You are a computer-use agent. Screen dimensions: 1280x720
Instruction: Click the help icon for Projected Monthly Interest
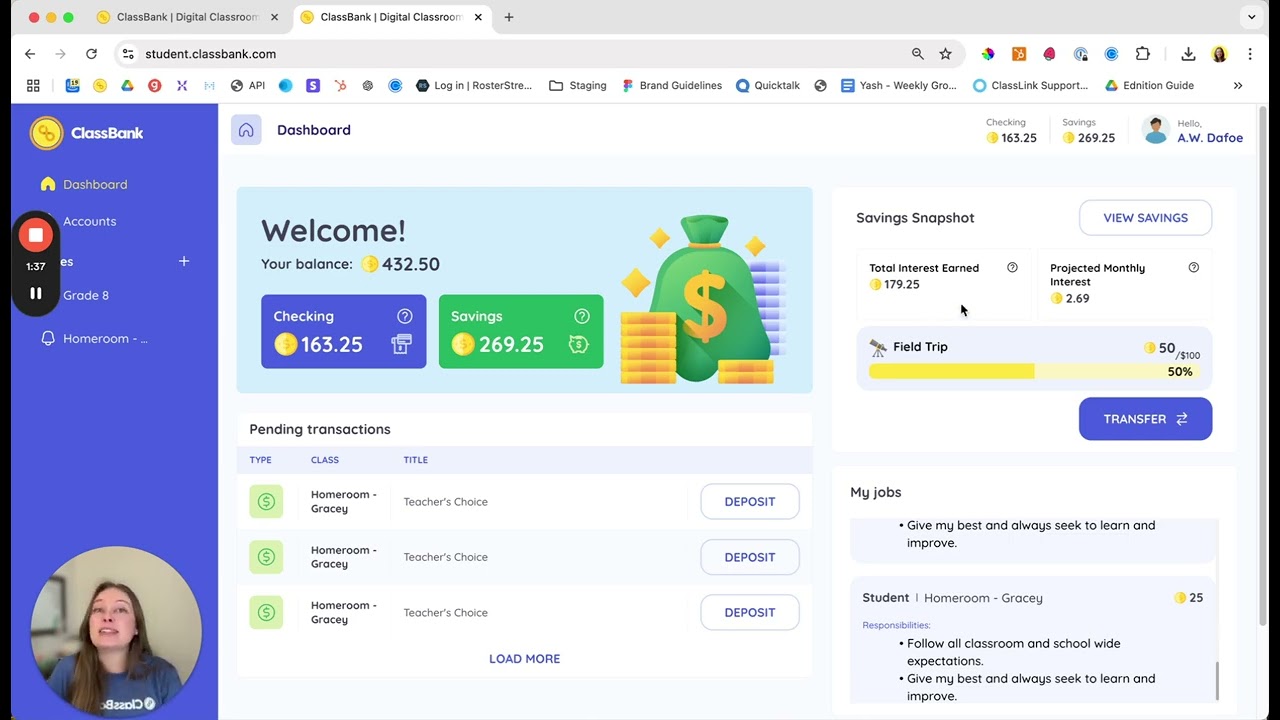point(1193,268)
